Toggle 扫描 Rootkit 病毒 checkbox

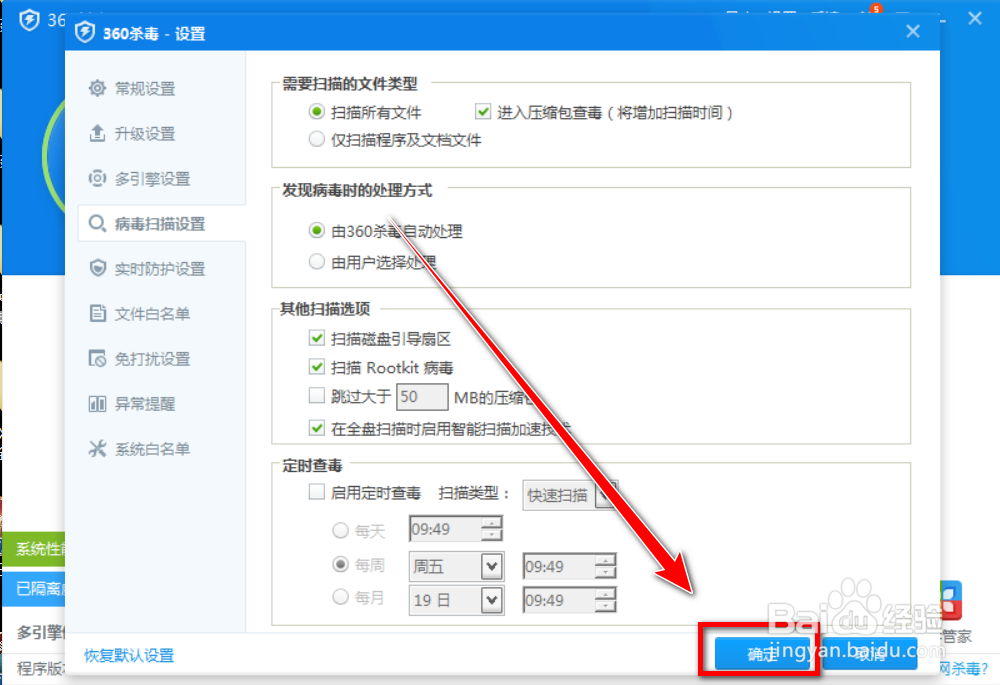point(316,367)
